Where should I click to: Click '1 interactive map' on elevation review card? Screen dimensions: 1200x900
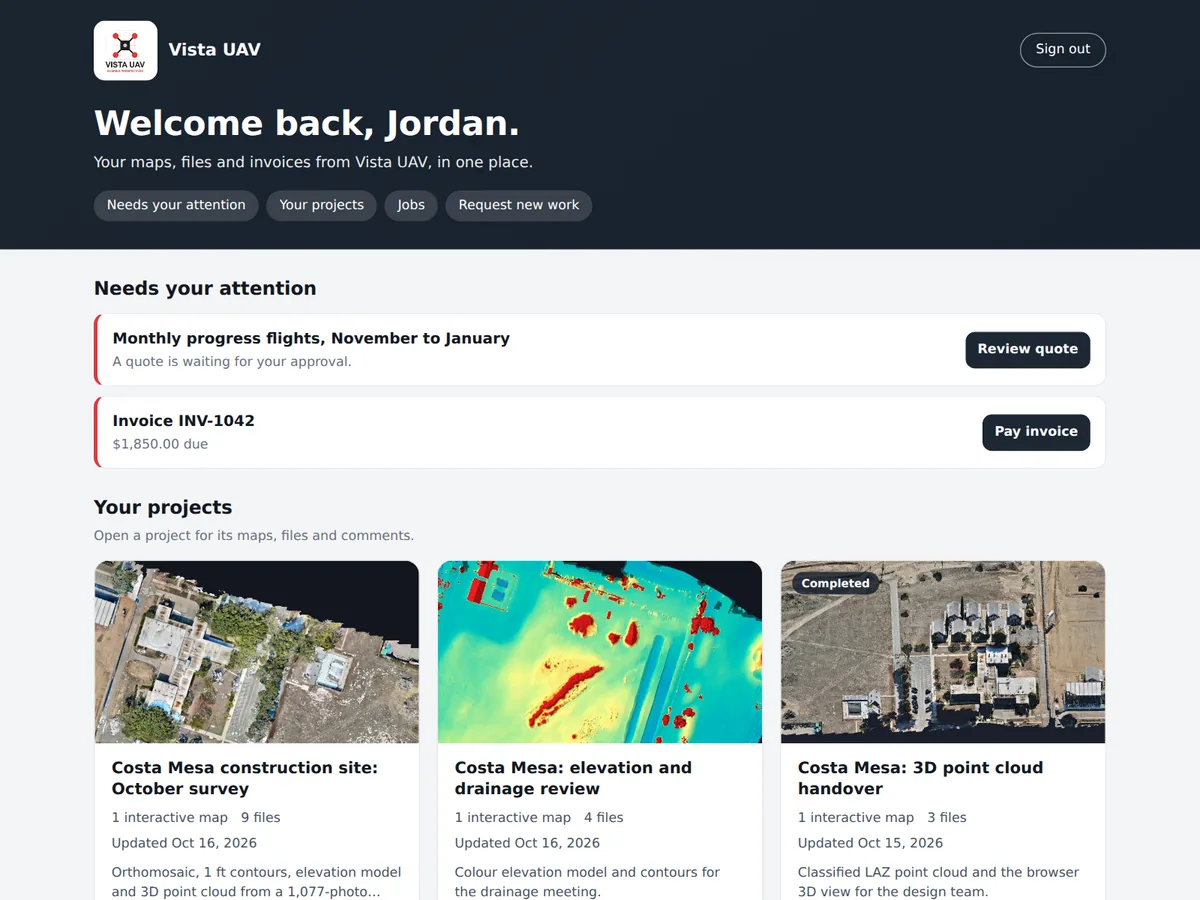point(513,818)
